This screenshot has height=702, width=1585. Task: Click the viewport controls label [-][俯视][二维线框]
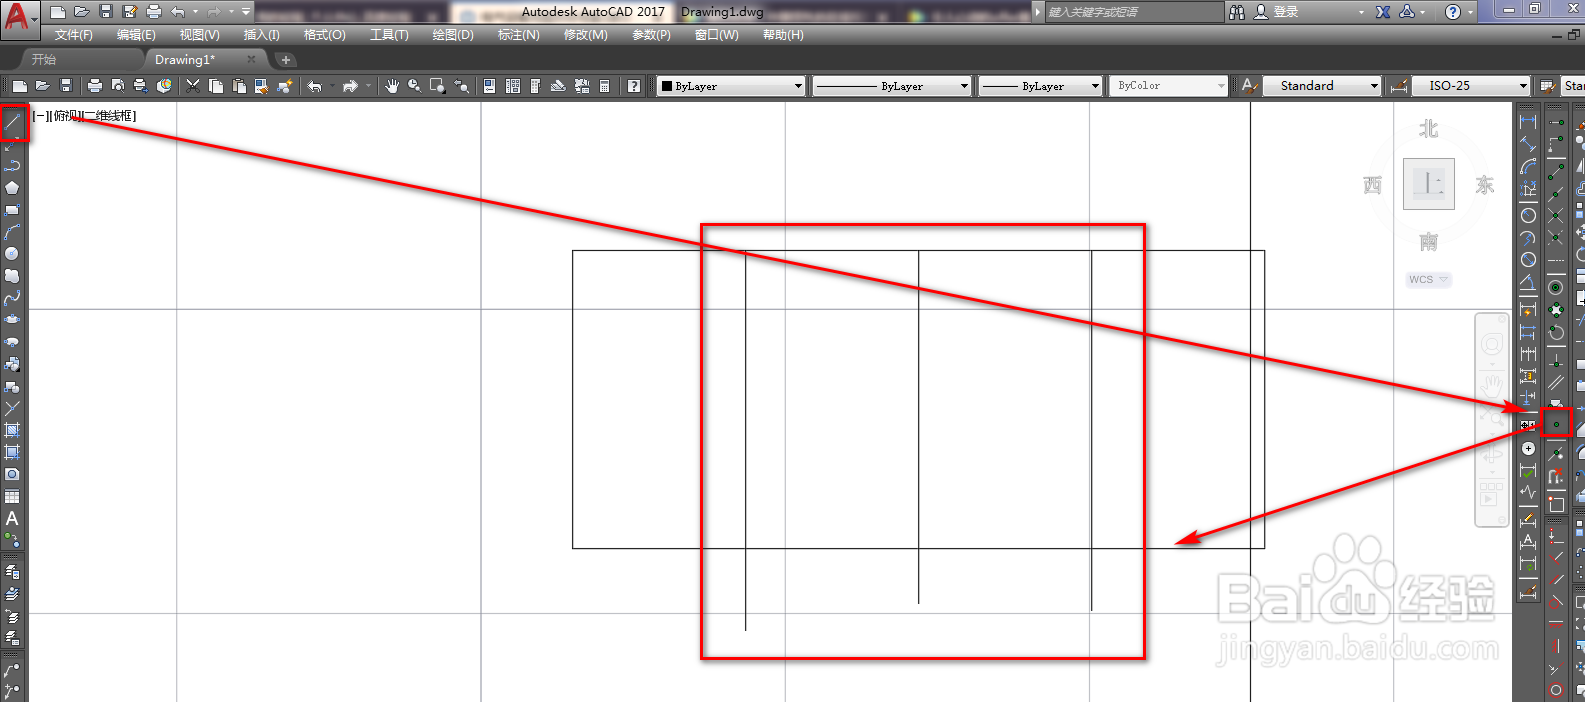pos(84,116)
